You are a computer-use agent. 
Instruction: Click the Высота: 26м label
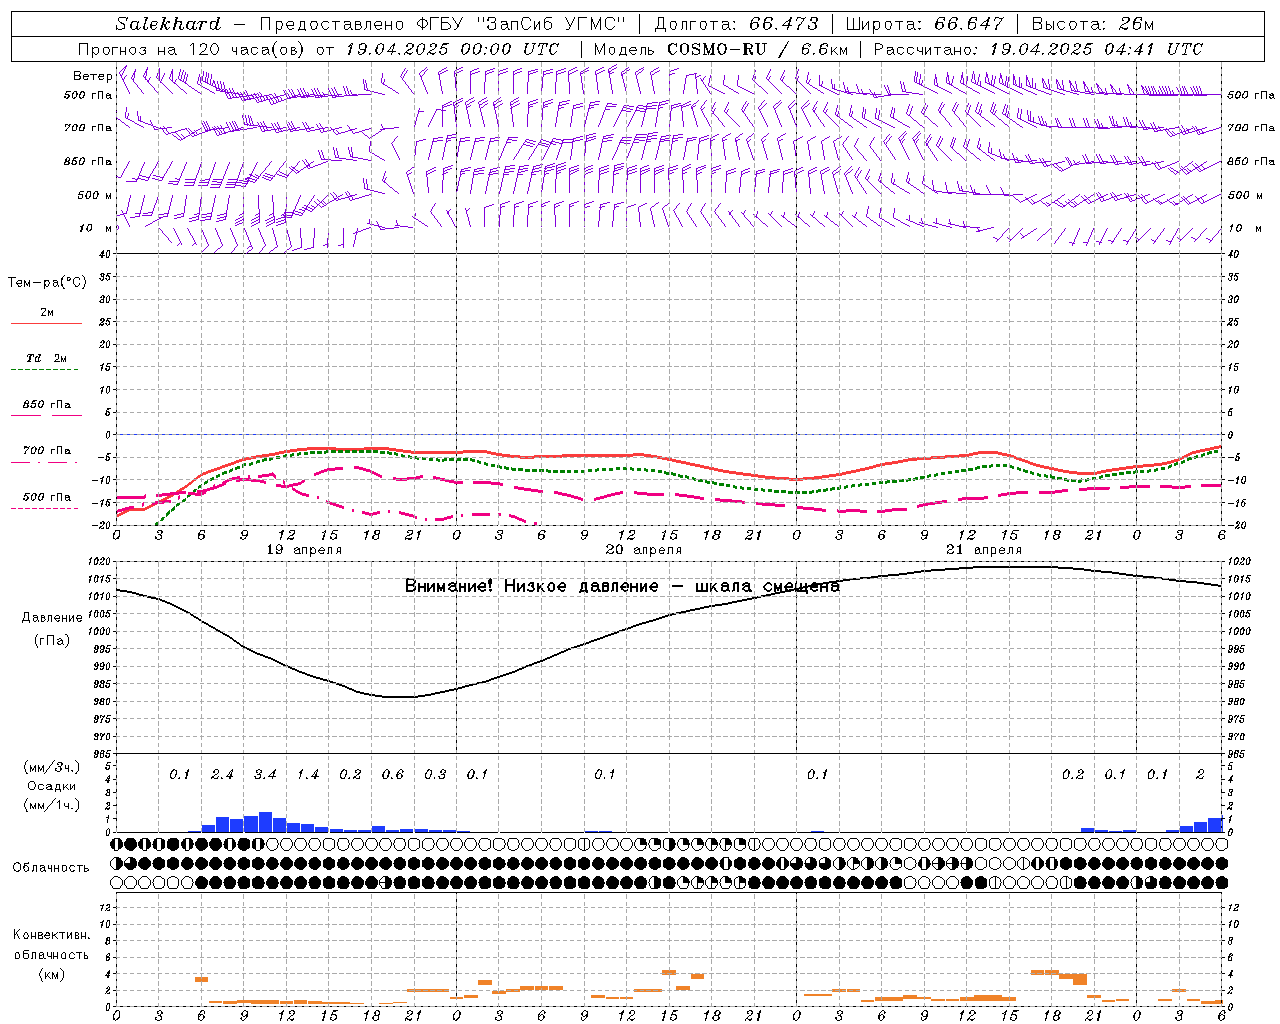(1093, 24)
